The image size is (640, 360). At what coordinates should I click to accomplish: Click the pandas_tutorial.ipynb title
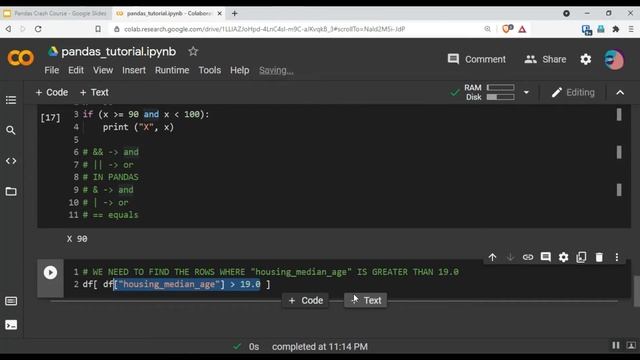(x=119, y=51)
